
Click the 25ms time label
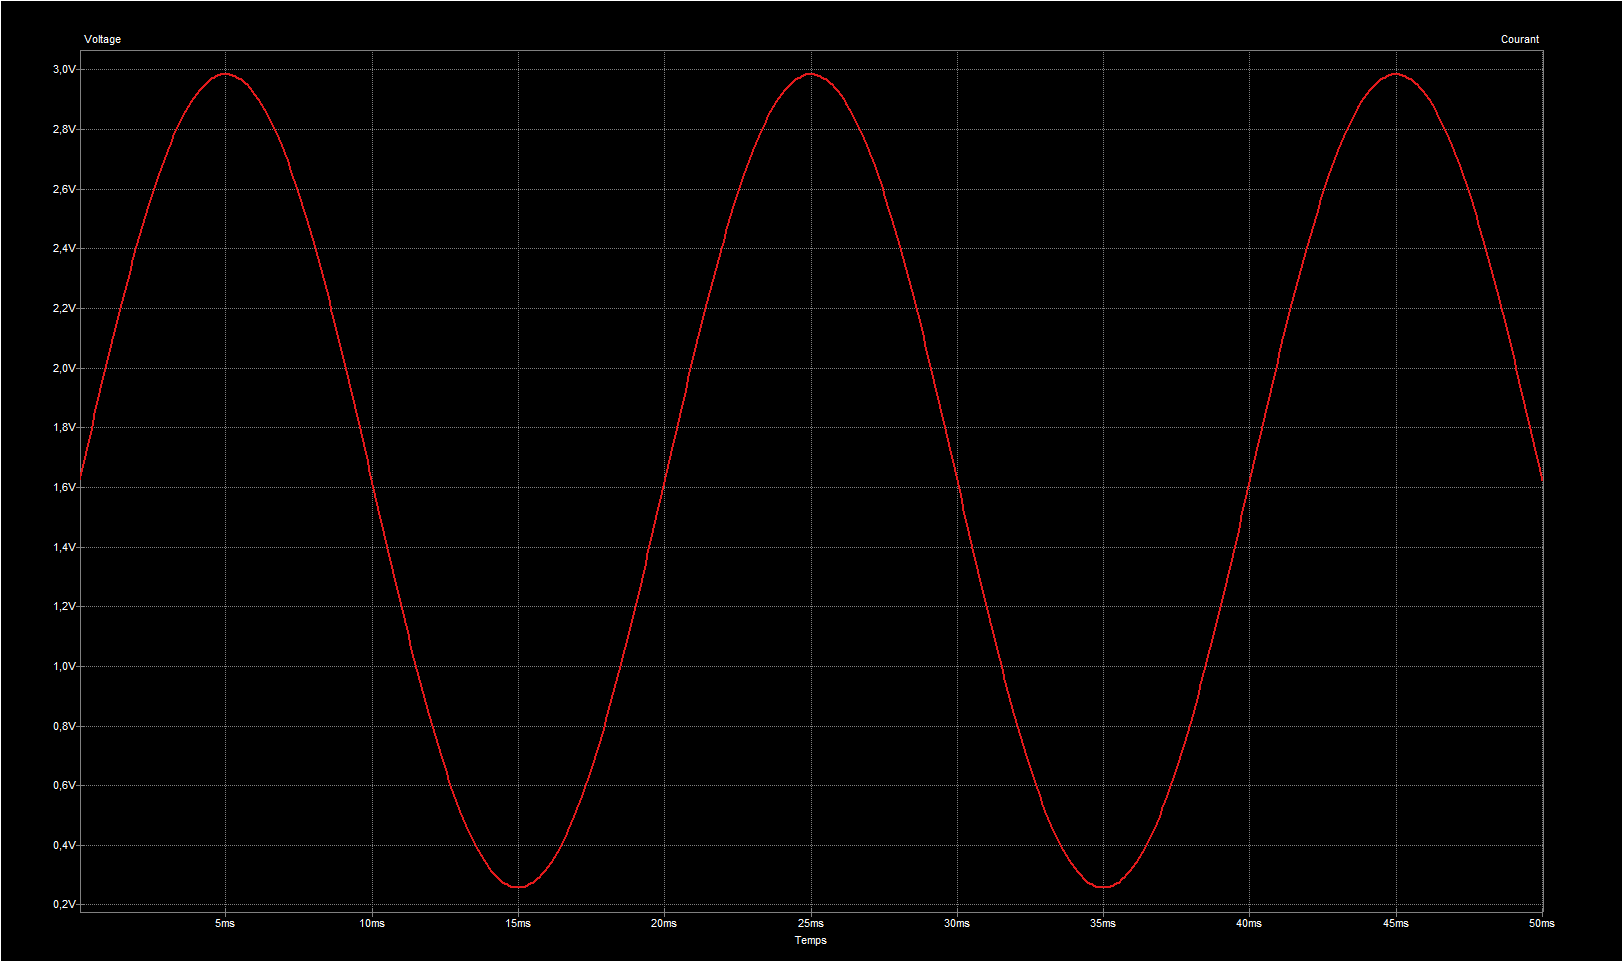click(811, 923)
